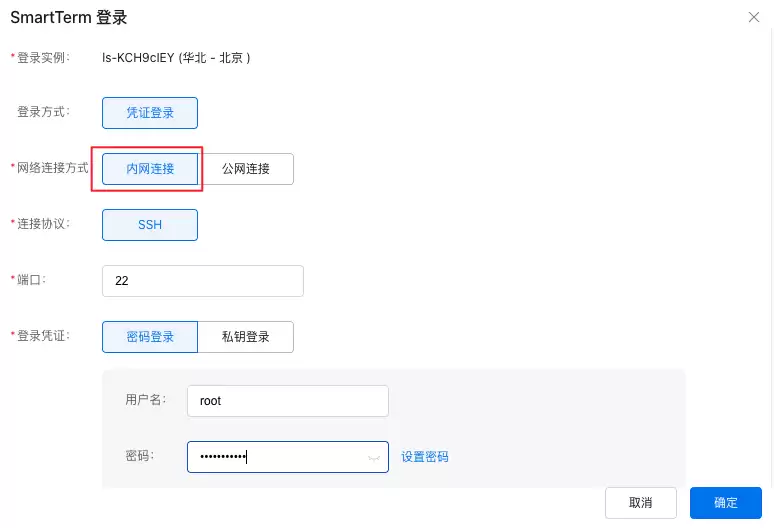The width and height of the screenshot is (774, 528).
Task: Focus the 端口 port field
Action: [203, 281]
